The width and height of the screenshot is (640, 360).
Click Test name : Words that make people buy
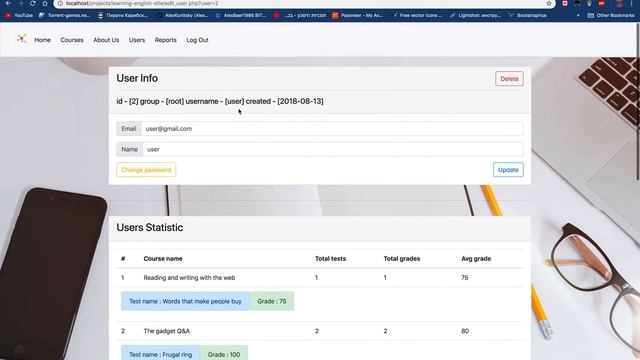185,301
